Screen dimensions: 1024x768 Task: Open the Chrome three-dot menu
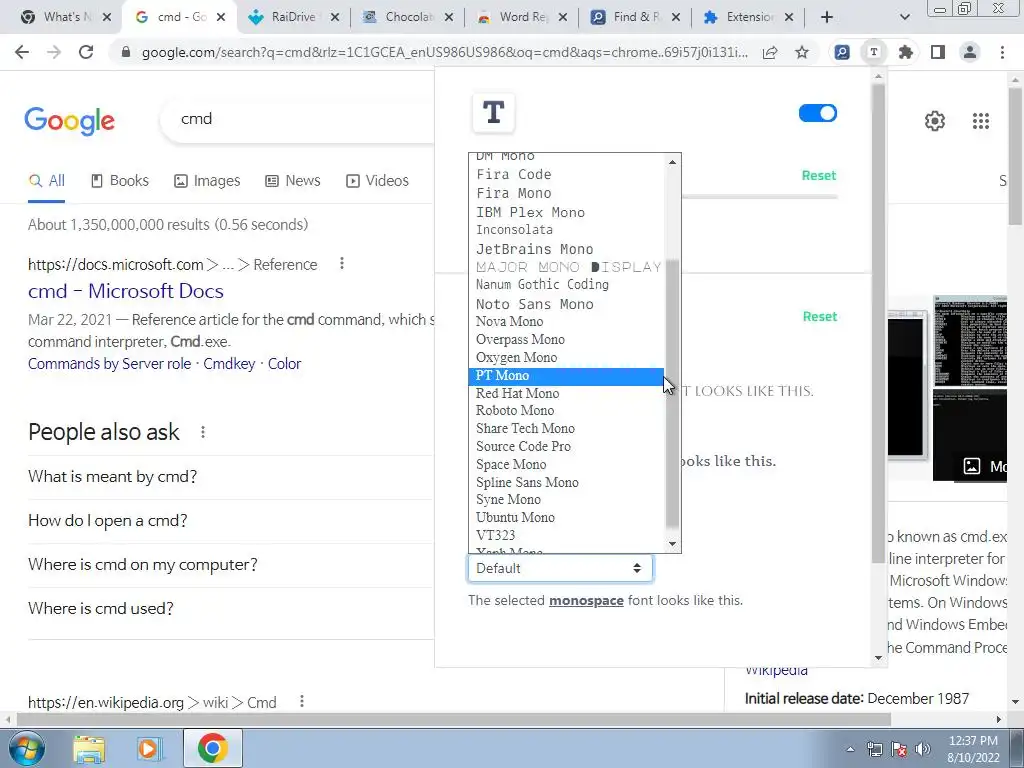tap(1002, 52)
